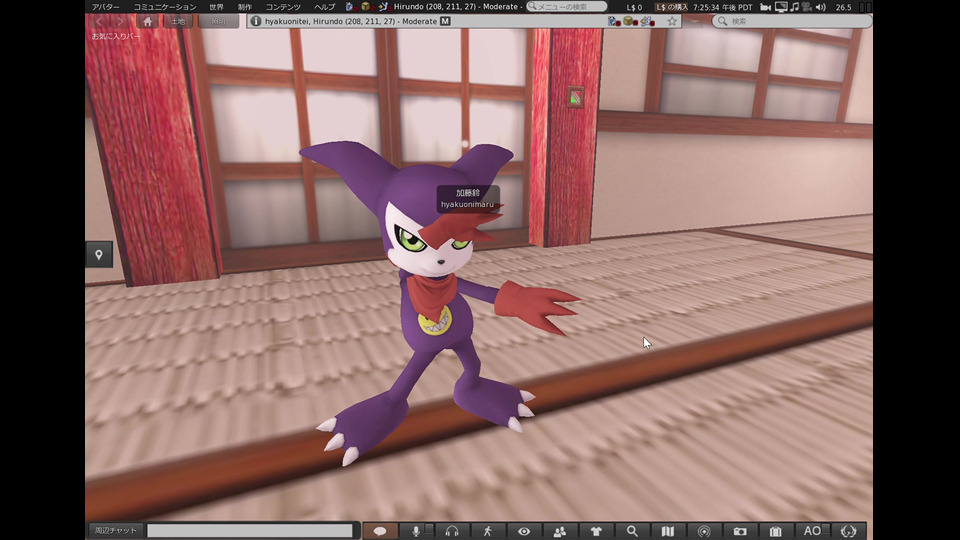Open the mini-map radar button
The height and width of the screenshot is (540, 960).
pyautogui.click(x=703, y=531)
